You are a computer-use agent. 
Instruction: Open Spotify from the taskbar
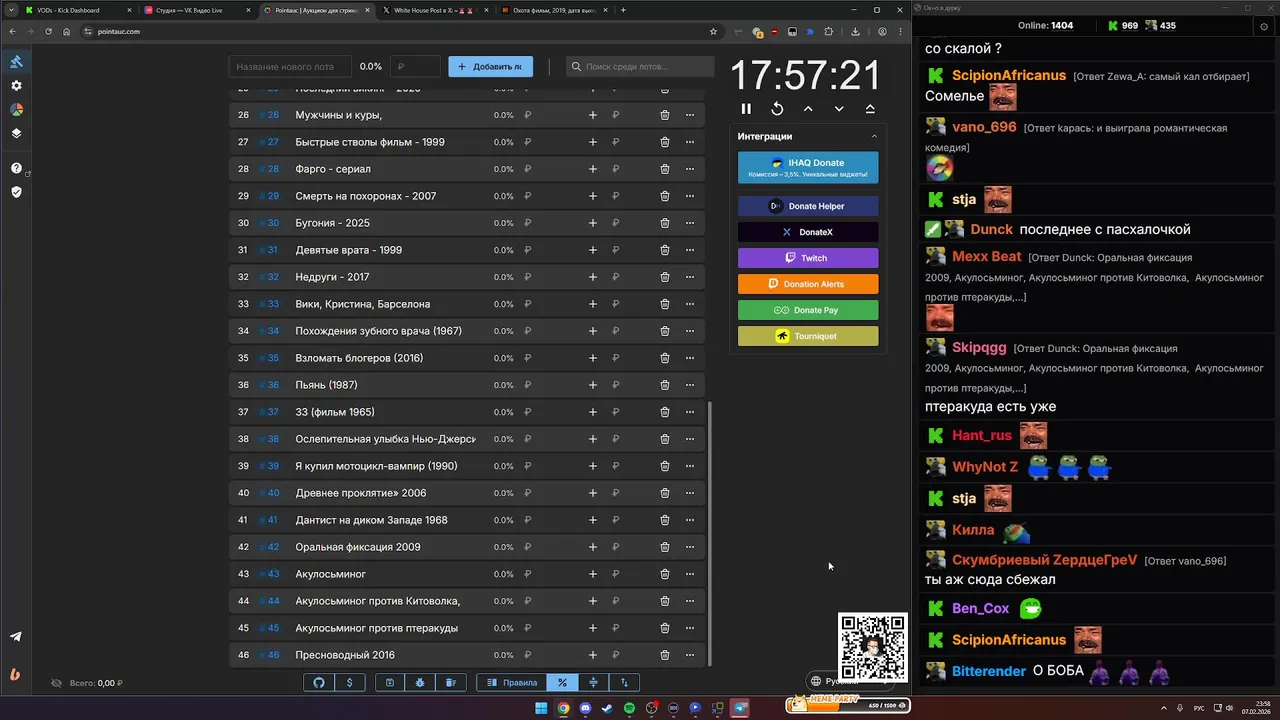629,708
